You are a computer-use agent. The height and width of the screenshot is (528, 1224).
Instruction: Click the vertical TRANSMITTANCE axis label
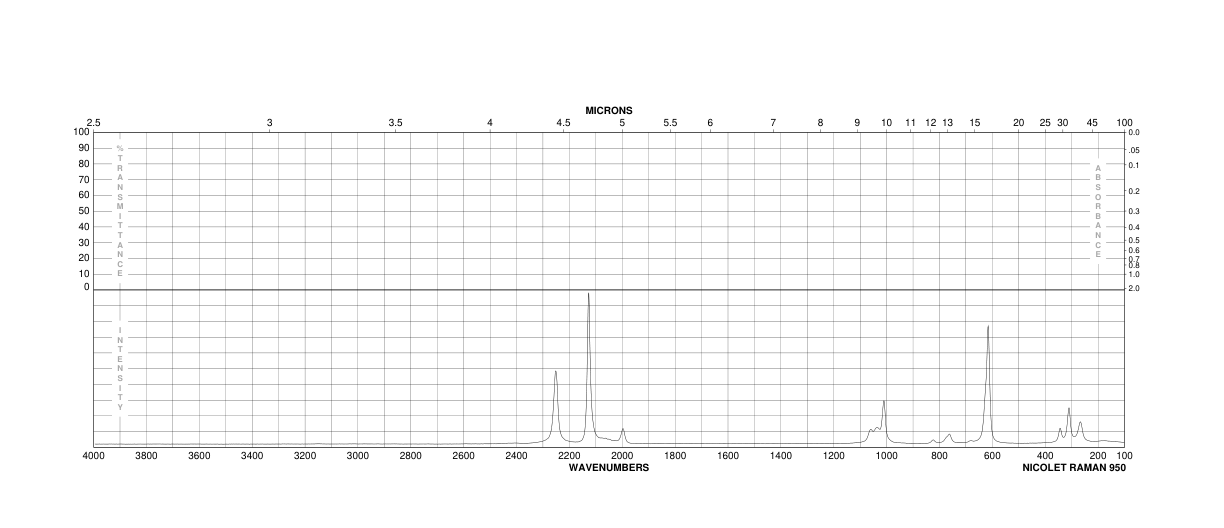(120, 211)
